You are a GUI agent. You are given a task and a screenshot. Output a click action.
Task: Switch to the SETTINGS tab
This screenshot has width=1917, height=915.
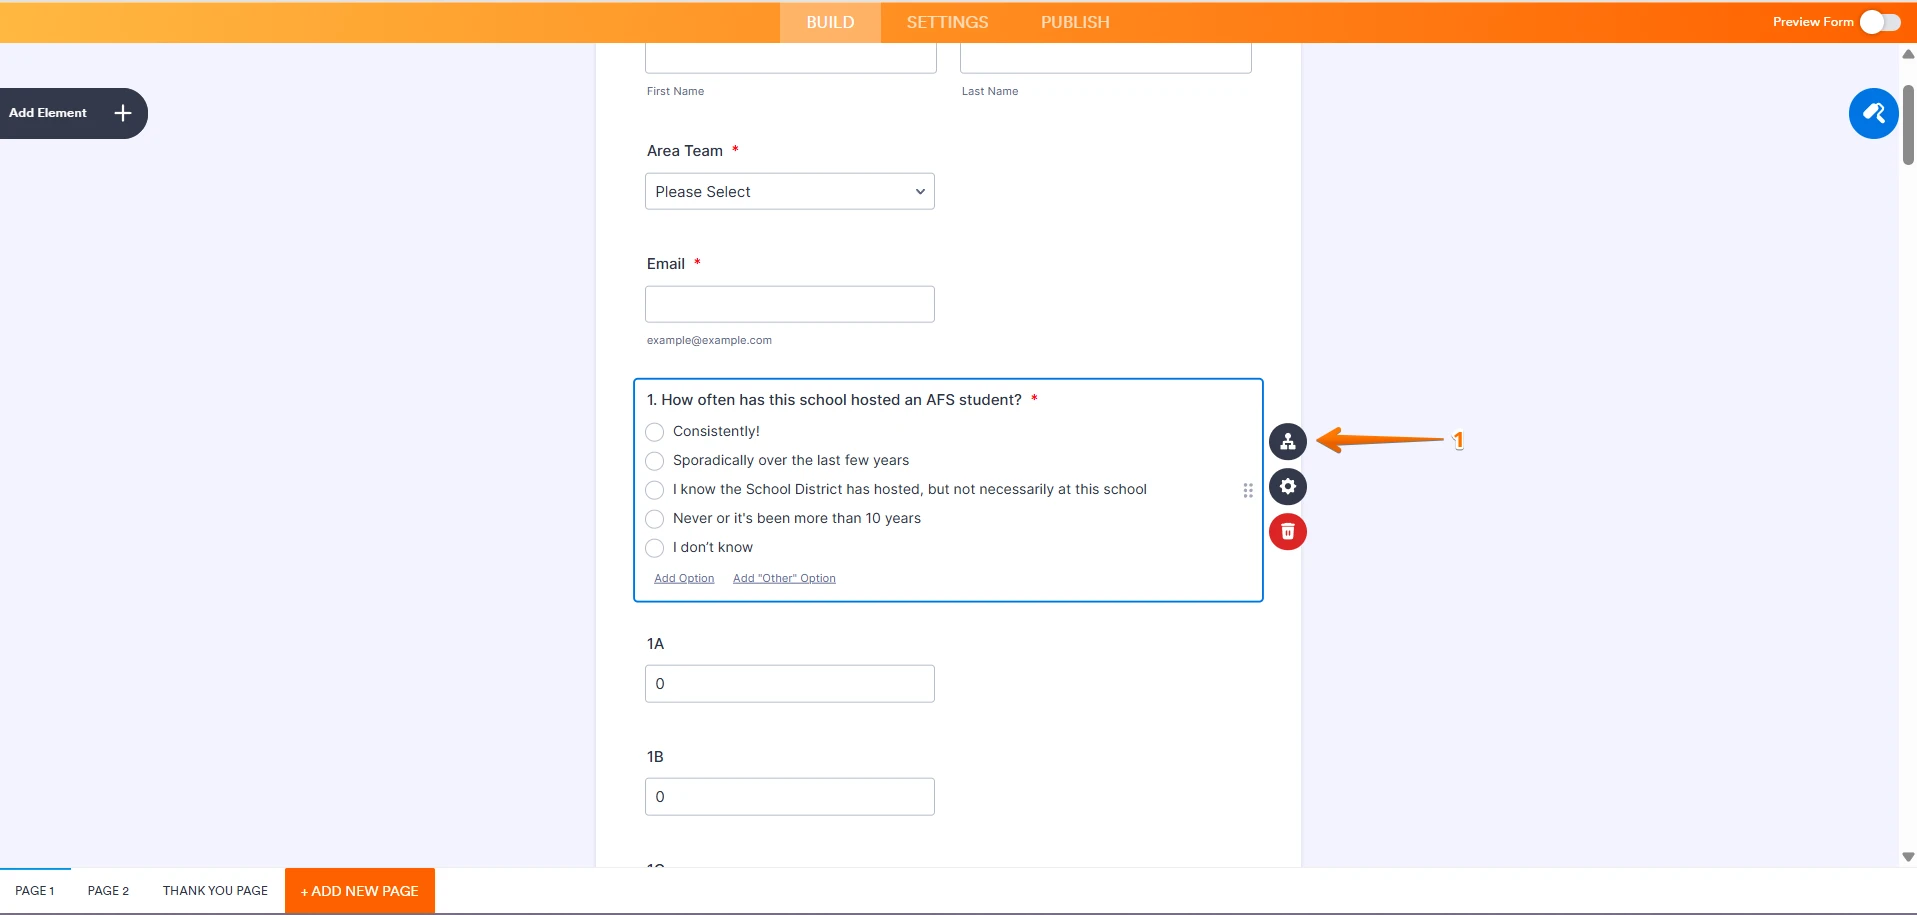946,21
